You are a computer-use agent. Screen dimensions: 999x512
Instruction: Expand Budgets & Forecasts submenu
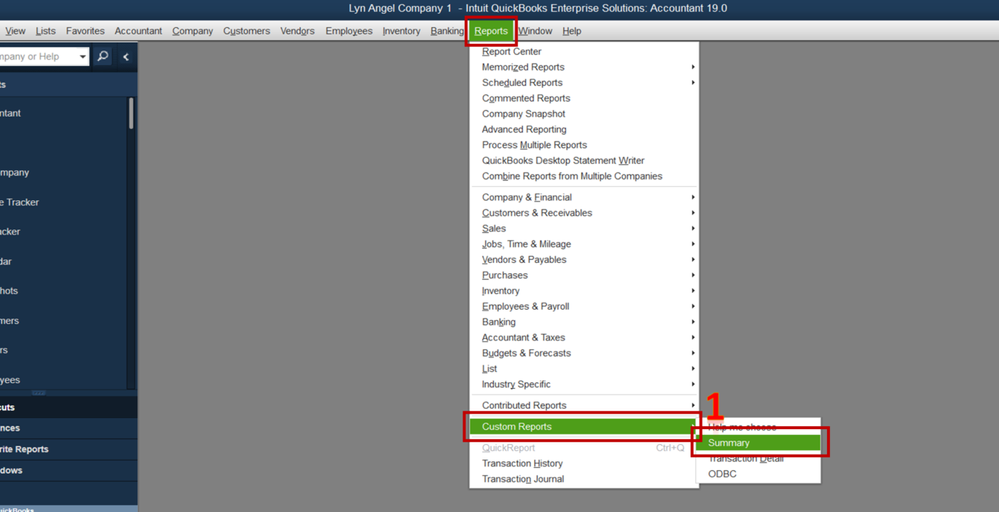584,353
